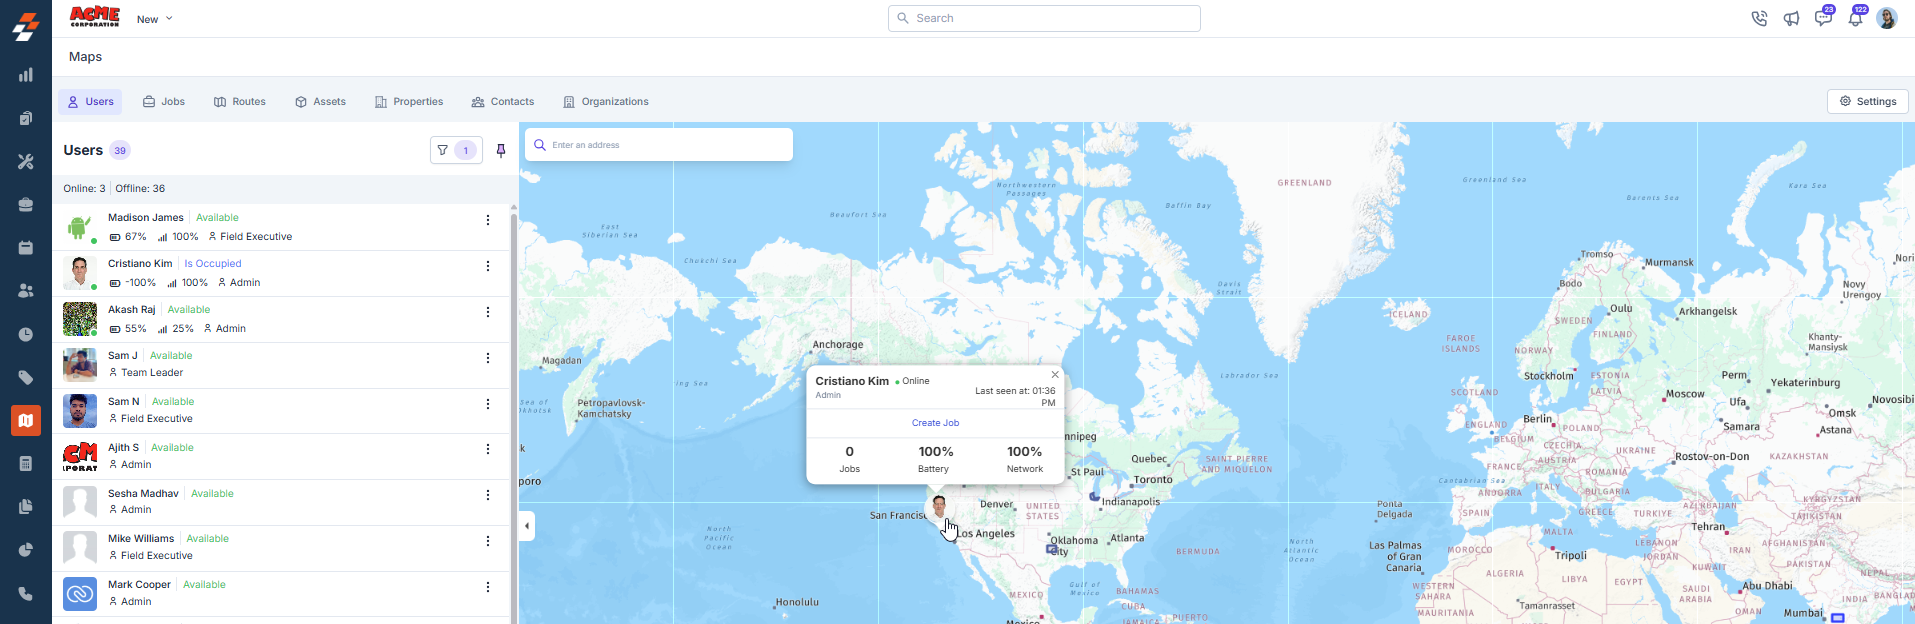Open the price tag sidebar icon
This screenshot has height=624, width=1915.
click(x=26, y=377)
